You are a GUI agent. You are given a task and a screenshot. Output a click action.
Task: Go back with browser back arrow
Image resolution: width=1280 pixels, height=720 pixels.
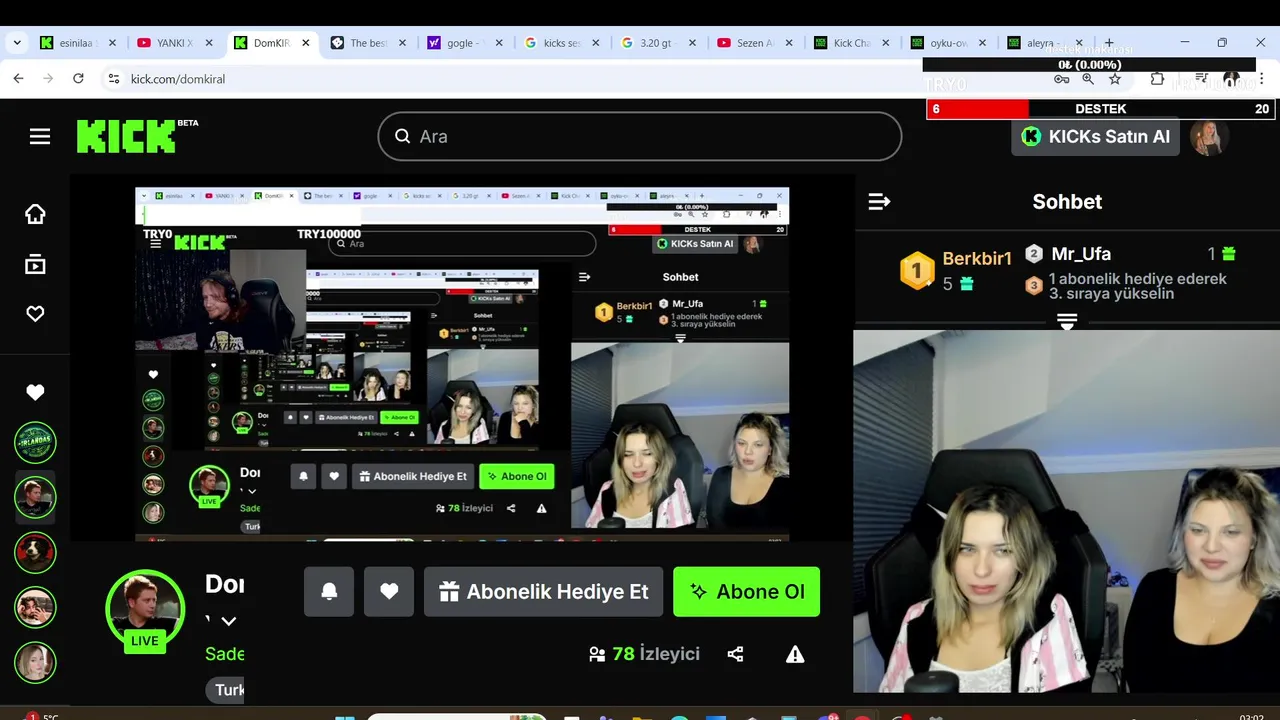(18, 78)
